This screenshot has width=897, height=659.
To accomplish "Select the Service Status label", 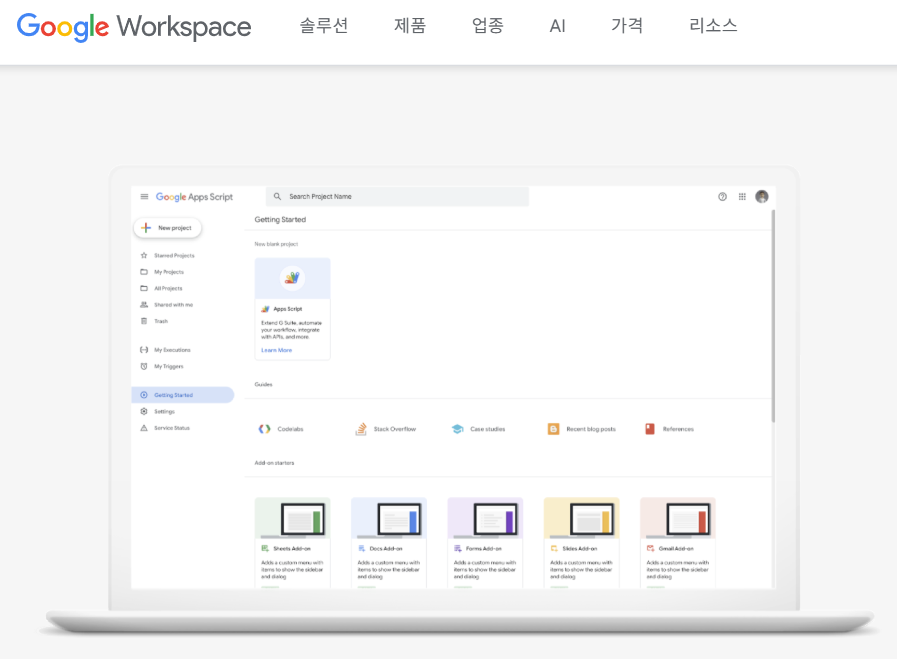I will click(x=172, y=428).
